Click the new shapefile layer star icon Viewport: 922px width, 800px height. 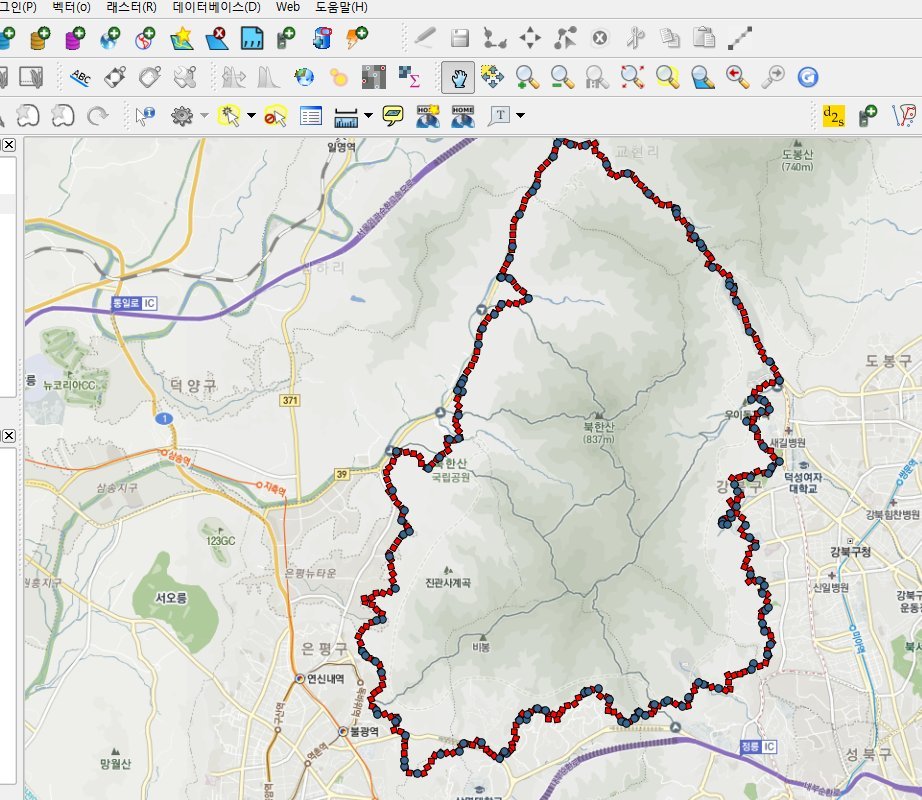pos(182,38)
